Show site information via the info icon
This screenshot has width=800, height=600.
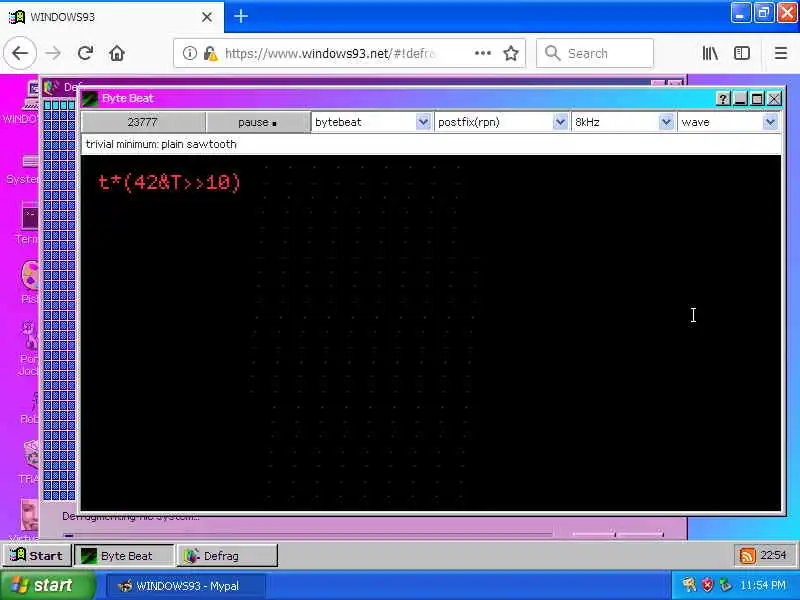190,53
